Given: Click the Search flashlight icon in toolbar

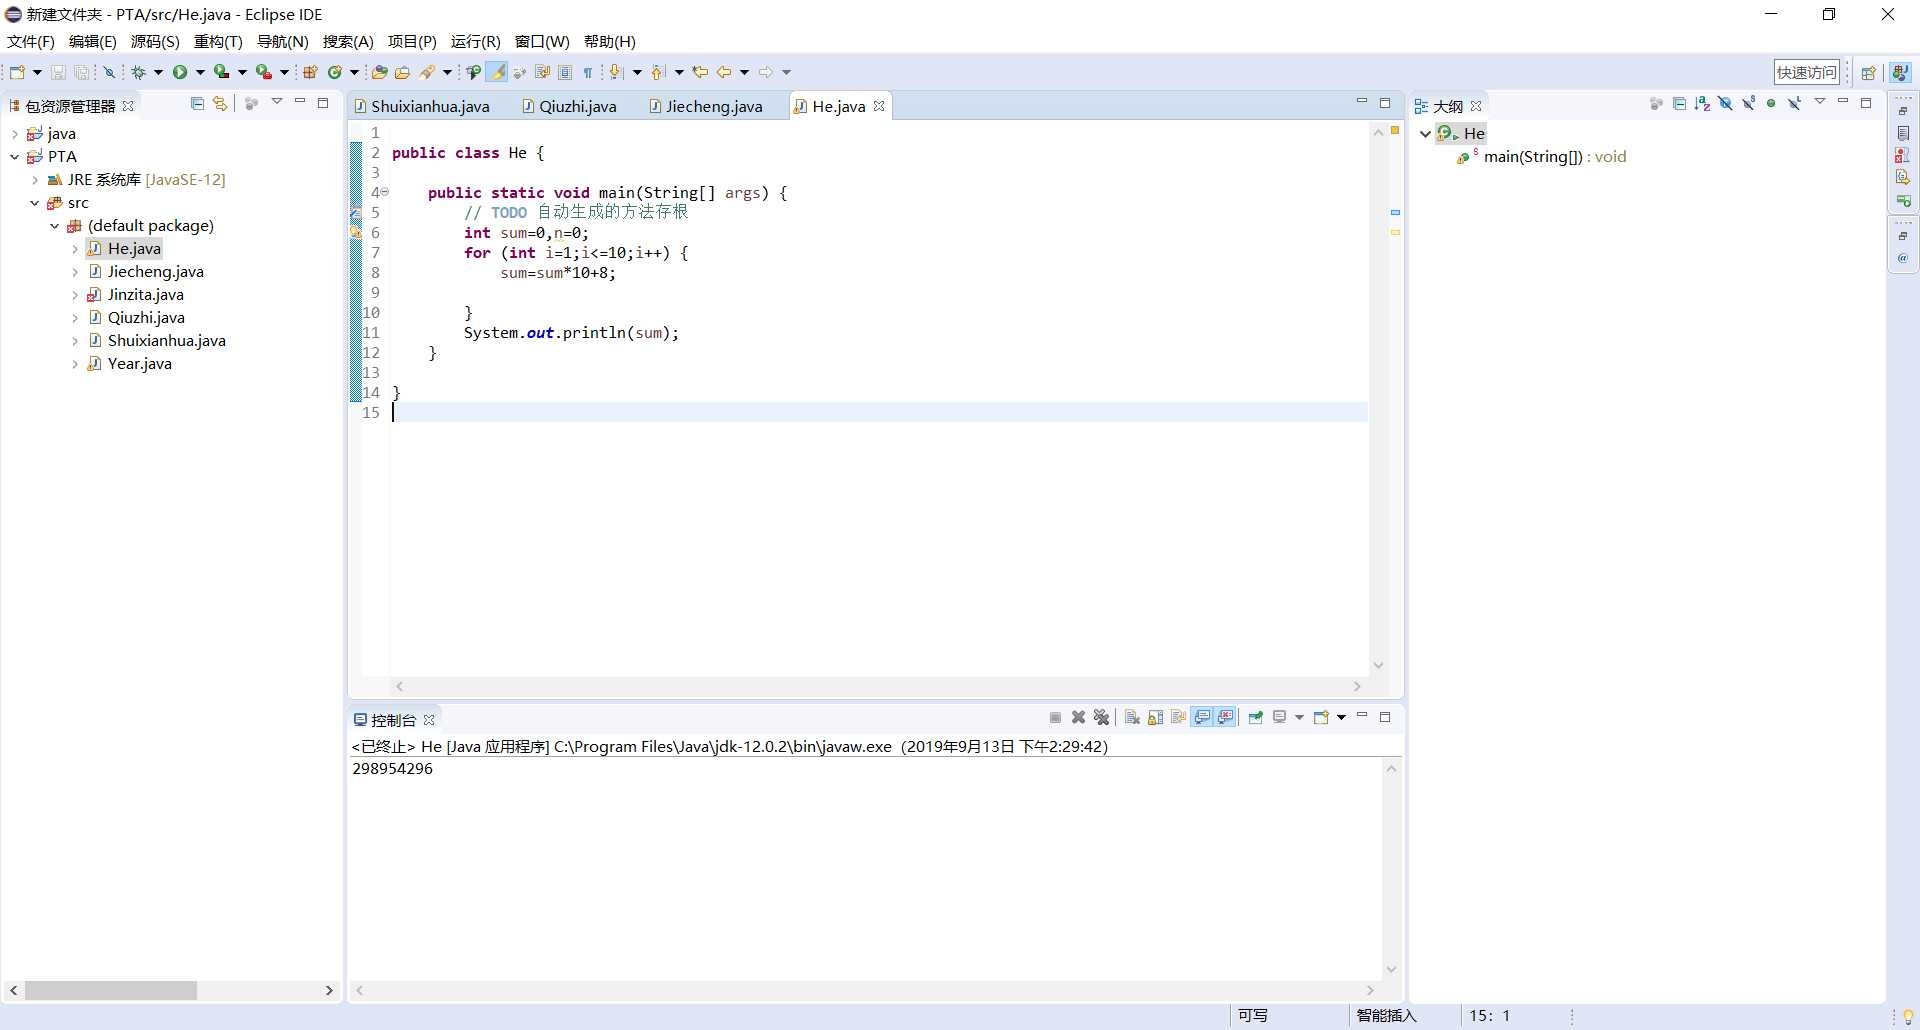Looking at the screenshot, I should (x=428, y=72).
